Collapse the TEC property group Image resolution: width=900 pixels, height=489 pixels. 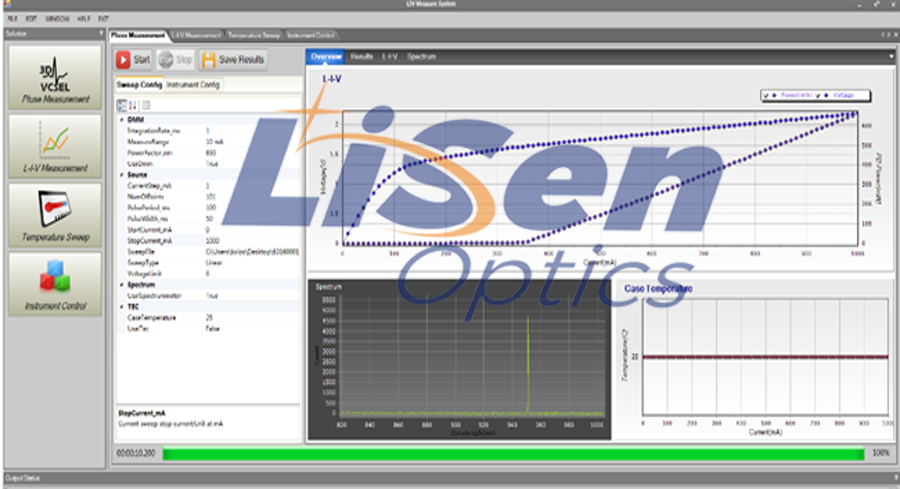tap(122, 306)
